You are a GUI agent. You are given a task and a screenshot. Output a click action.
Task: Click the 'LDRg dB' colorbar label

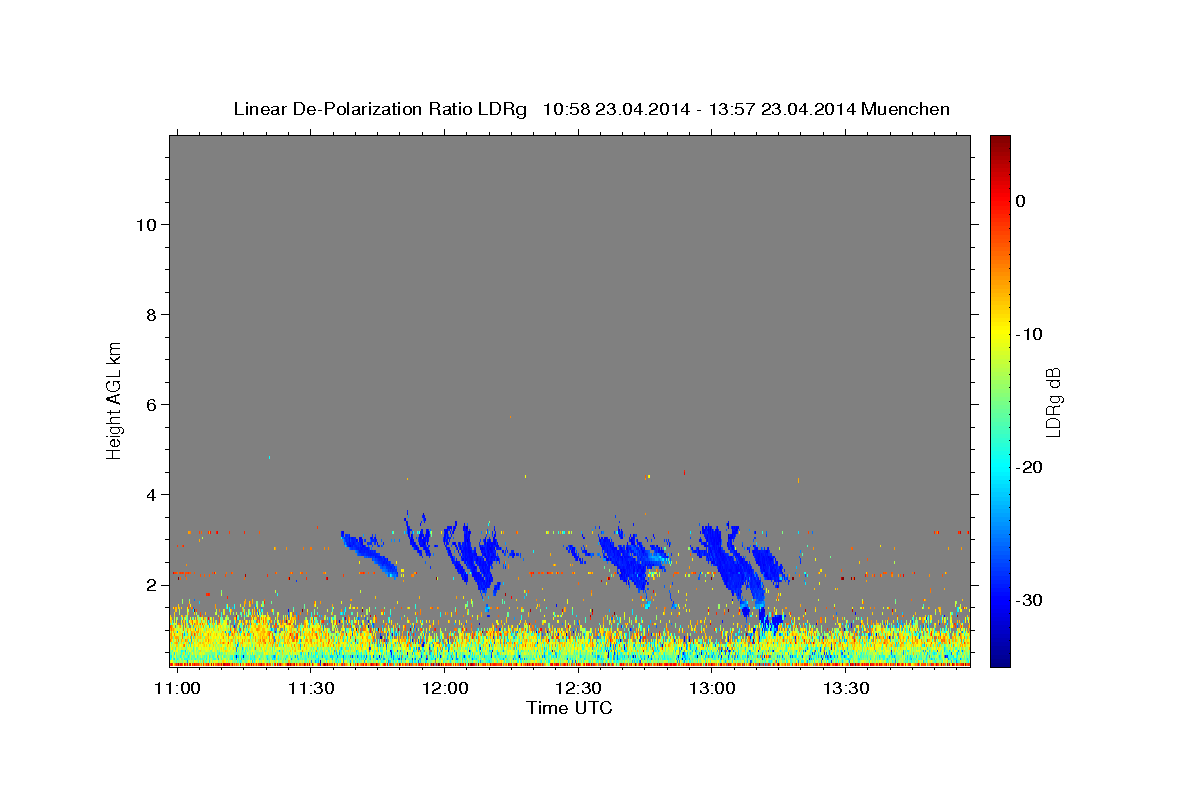1053,401
